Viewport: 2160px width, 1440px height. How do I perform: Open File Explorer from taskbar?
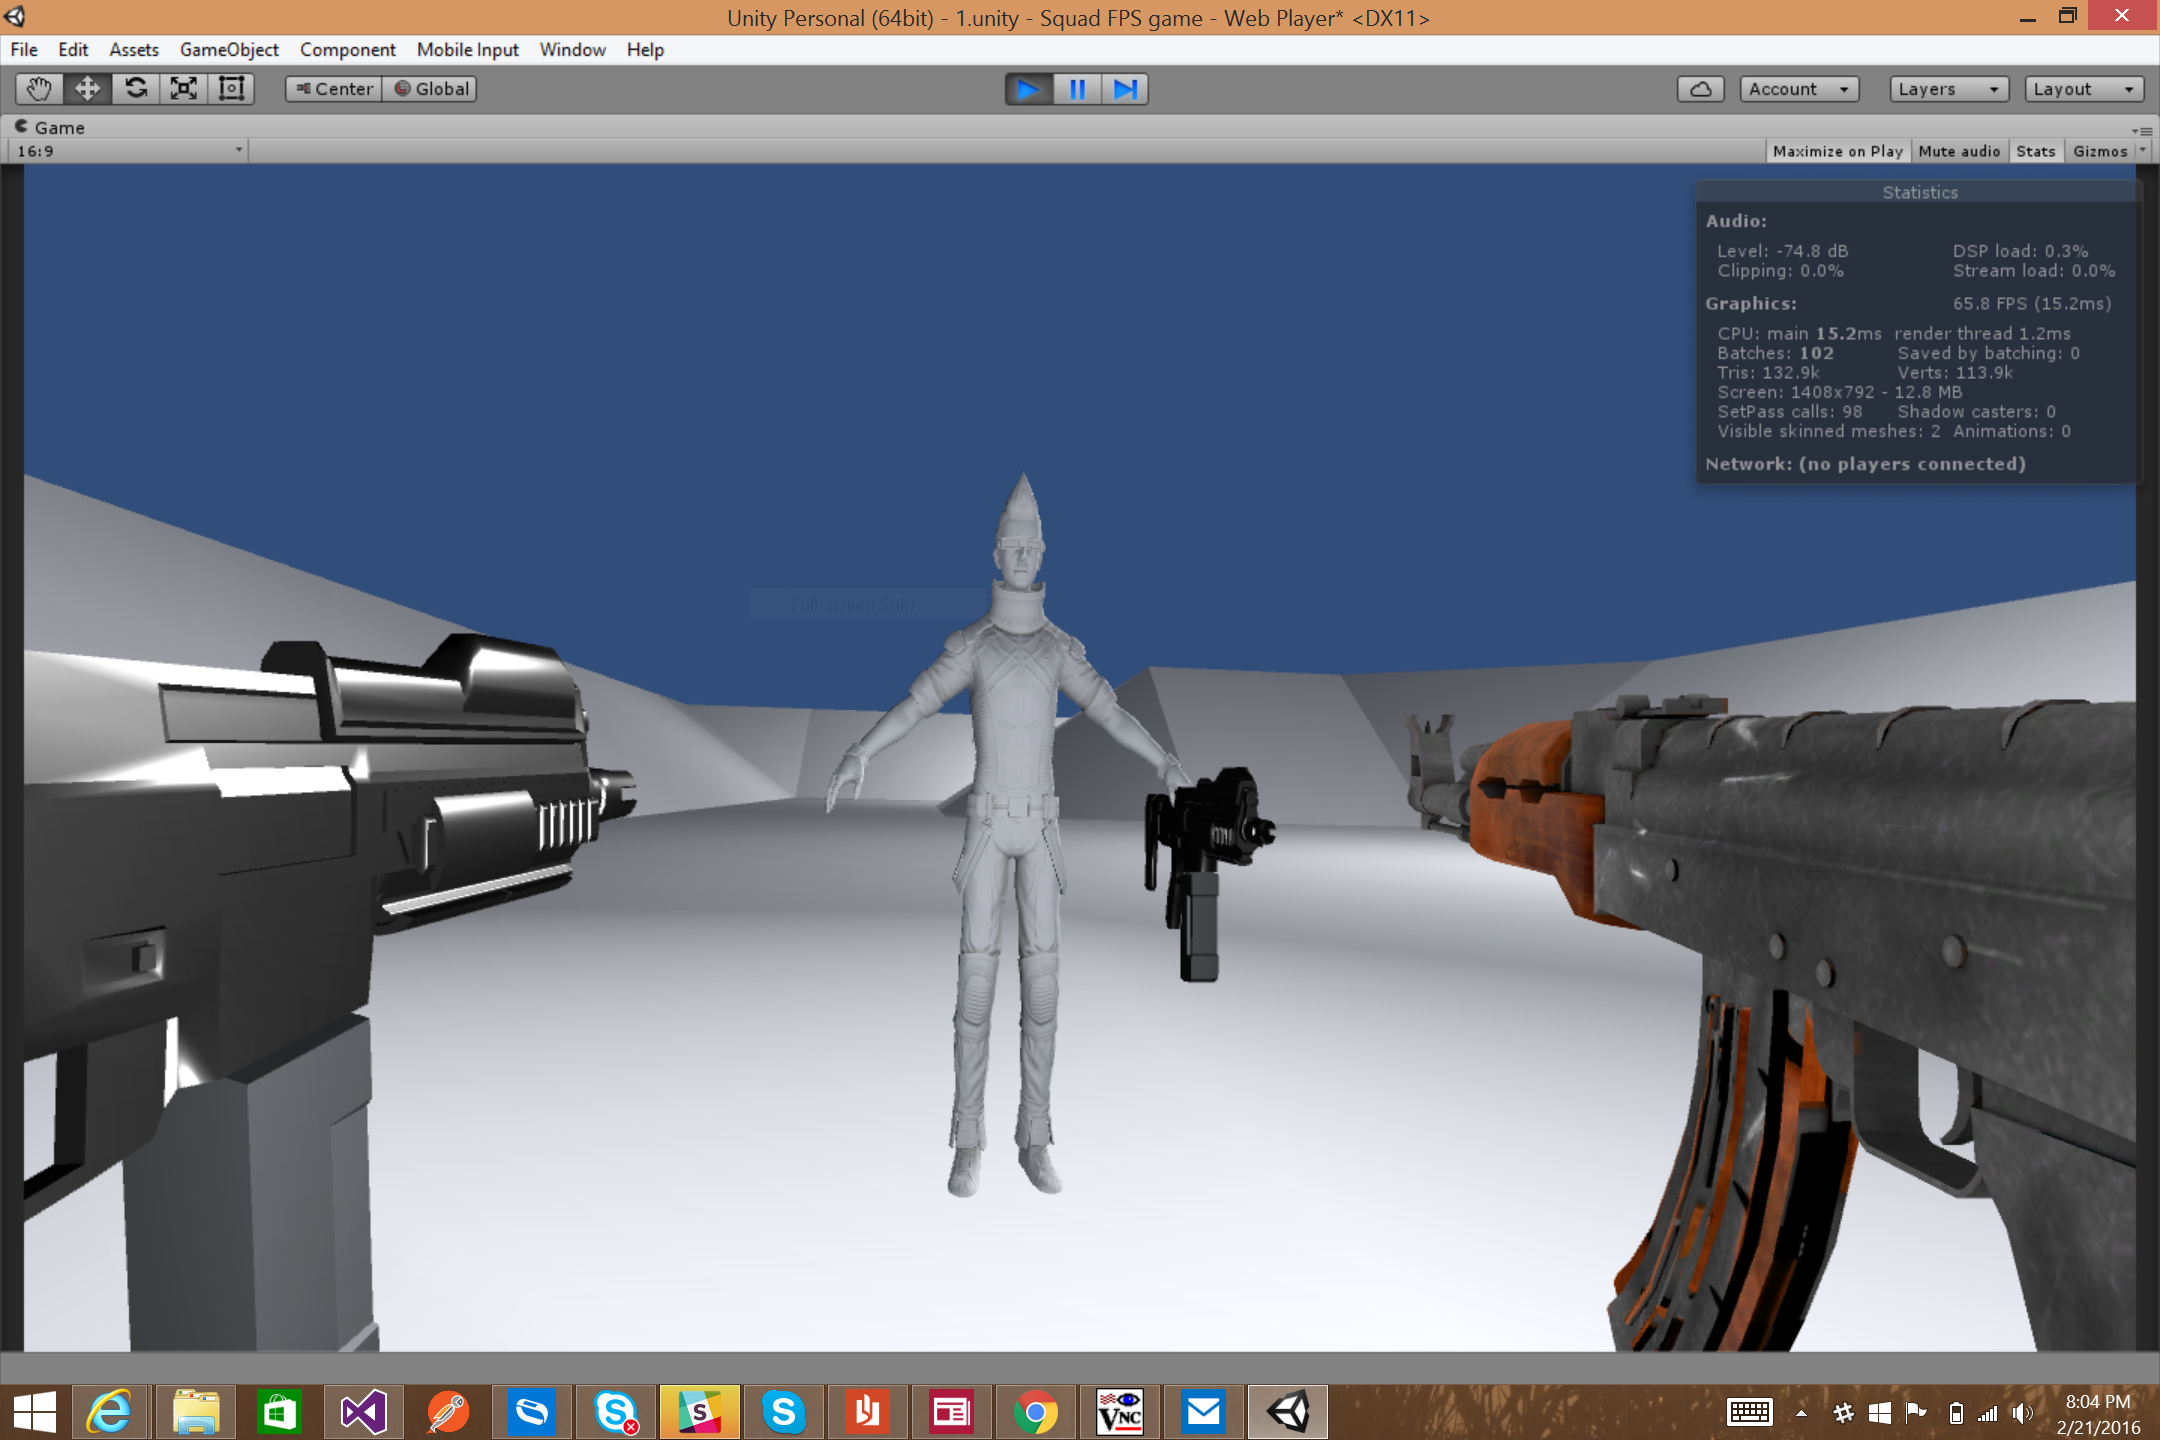[195, 1412]
